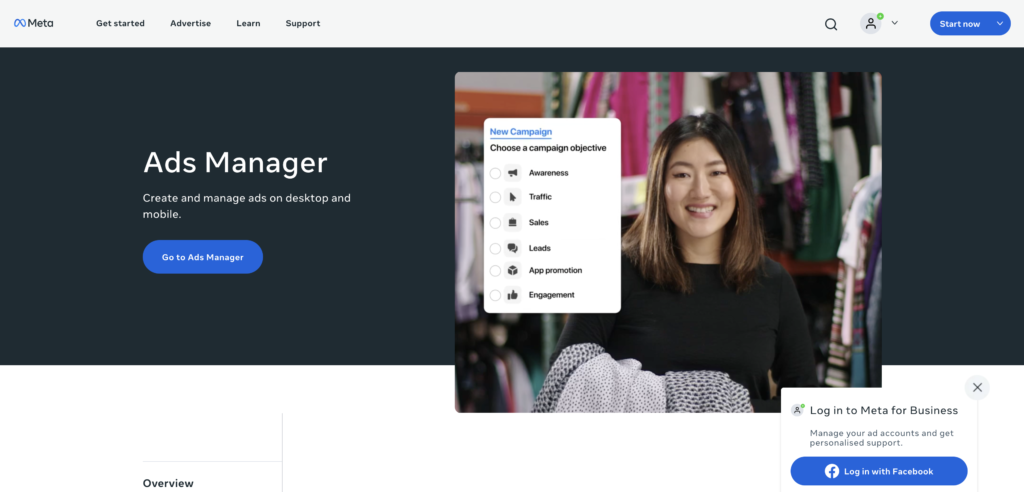Open the Advertise menu

191,23
